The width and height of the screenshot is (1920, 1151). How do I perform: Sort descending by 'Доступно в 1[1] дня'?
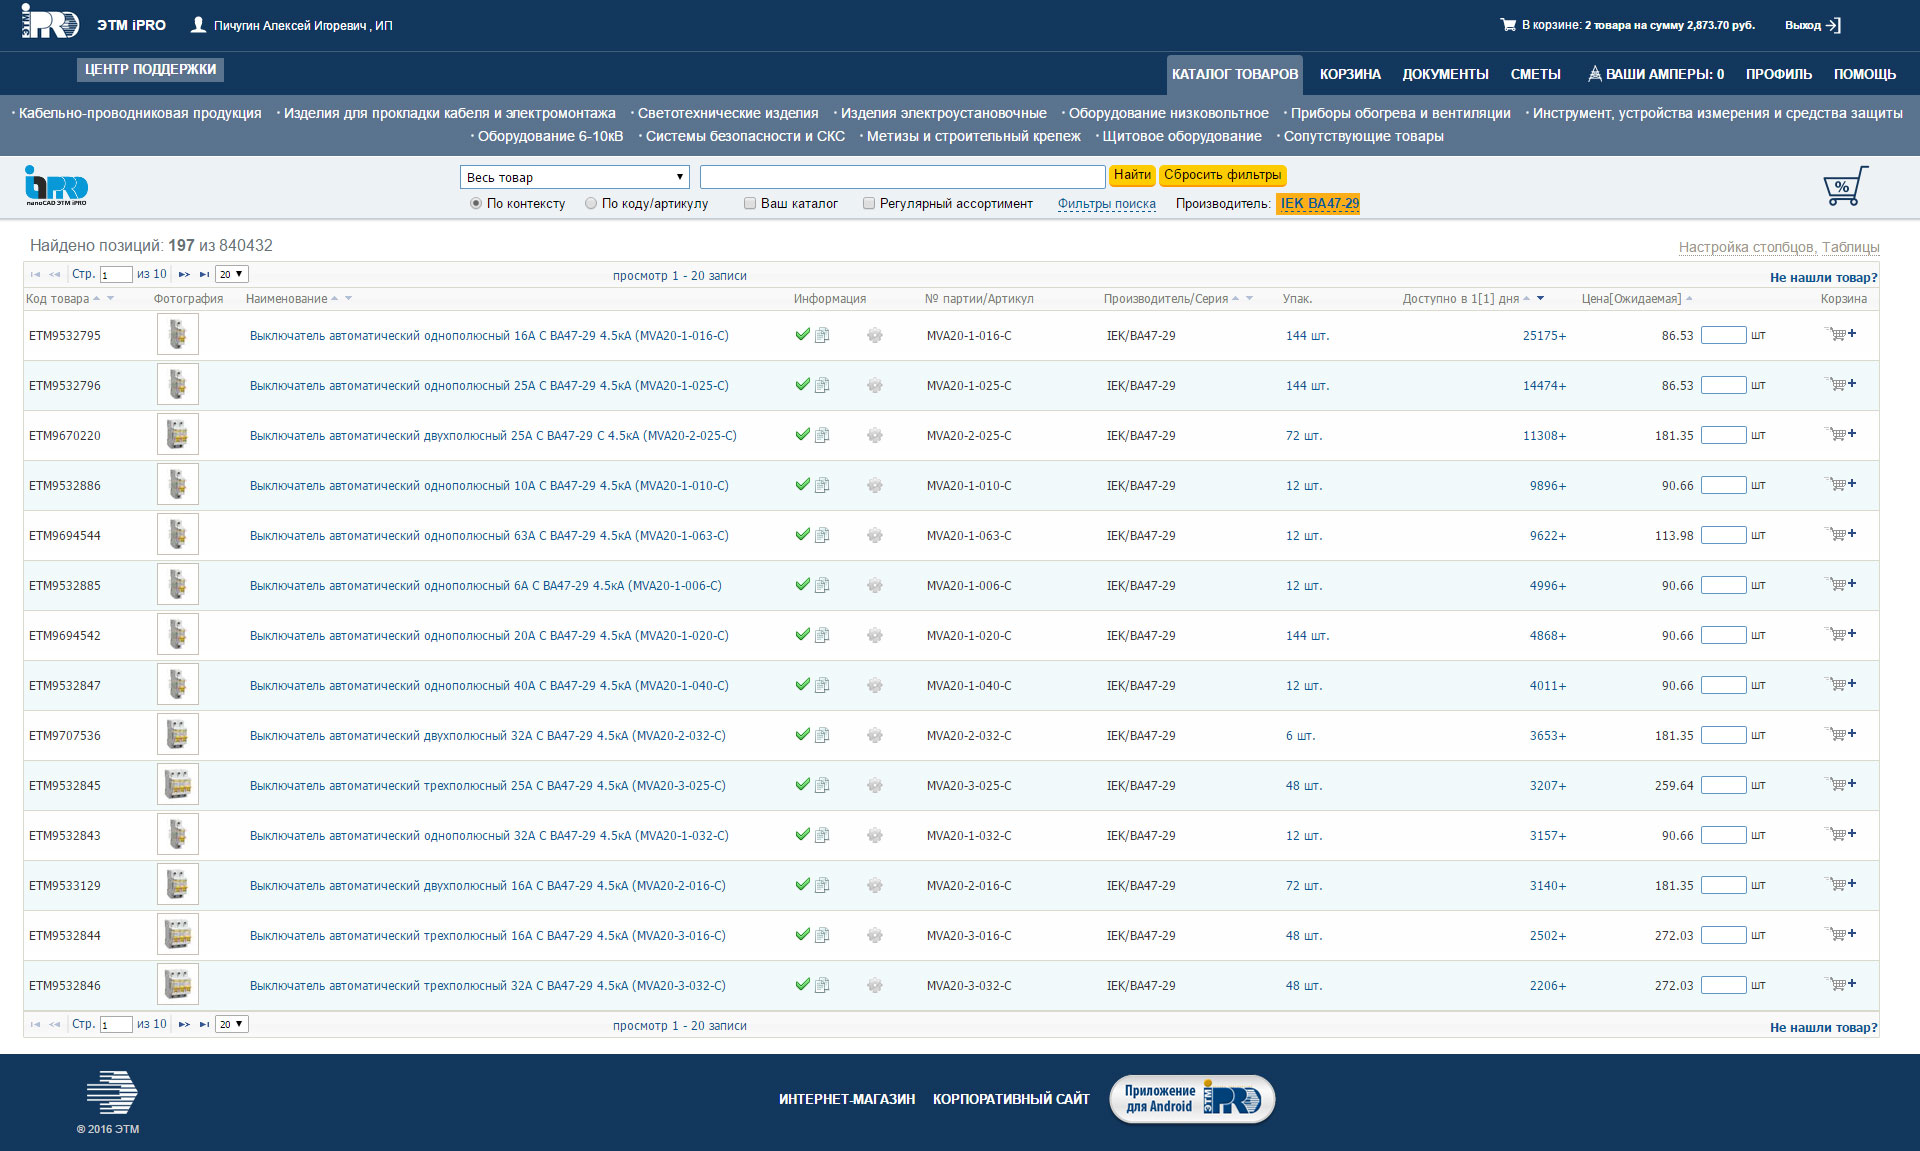(x=1540, y=298)
